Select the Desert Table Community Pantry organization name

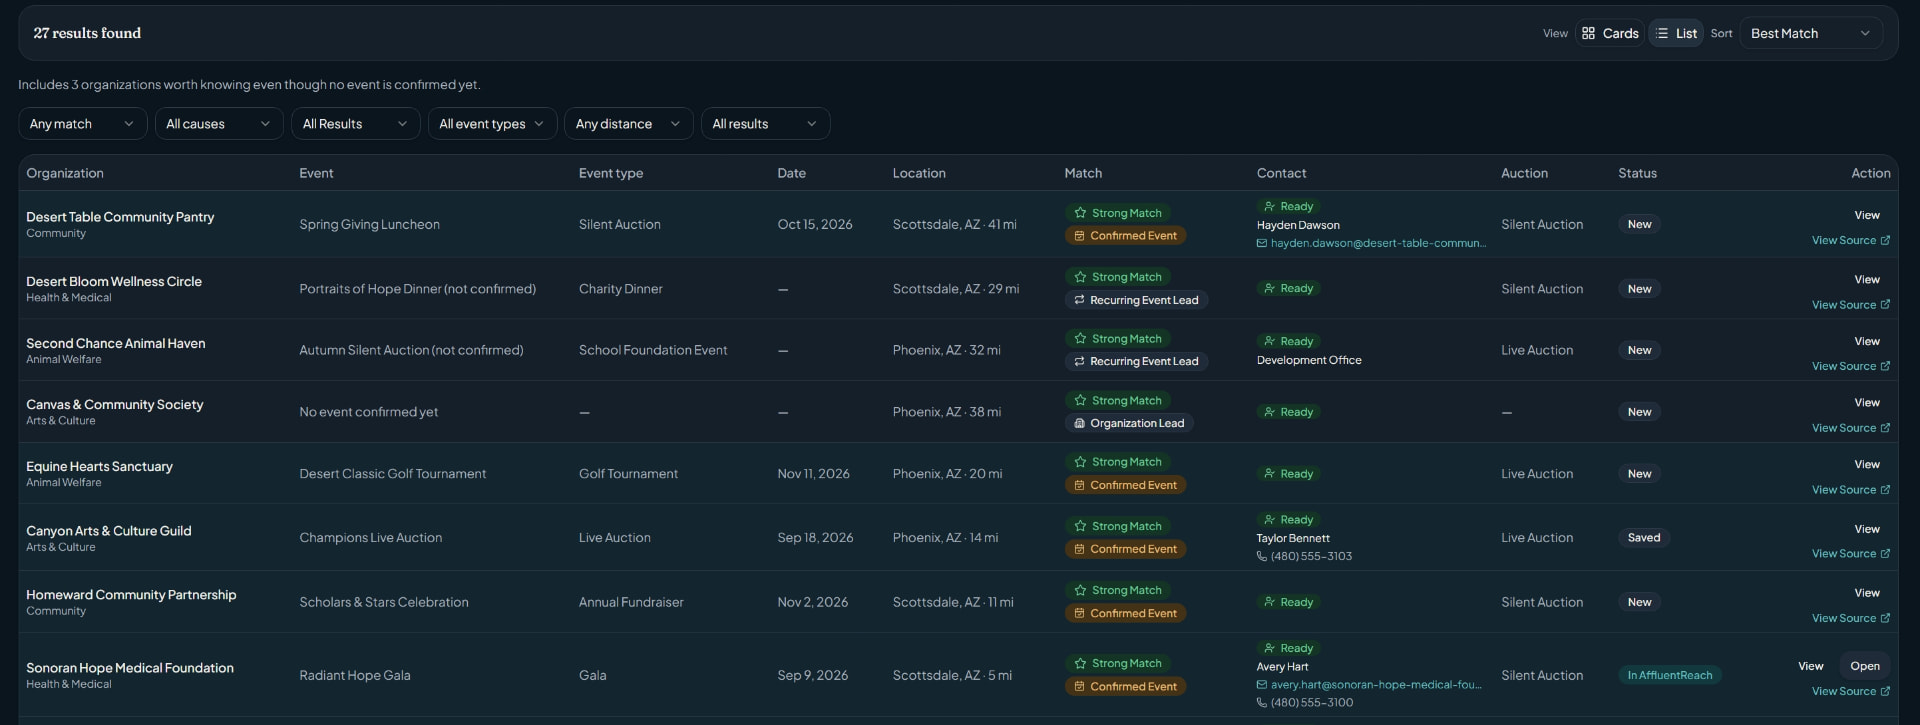click(120, 217)
